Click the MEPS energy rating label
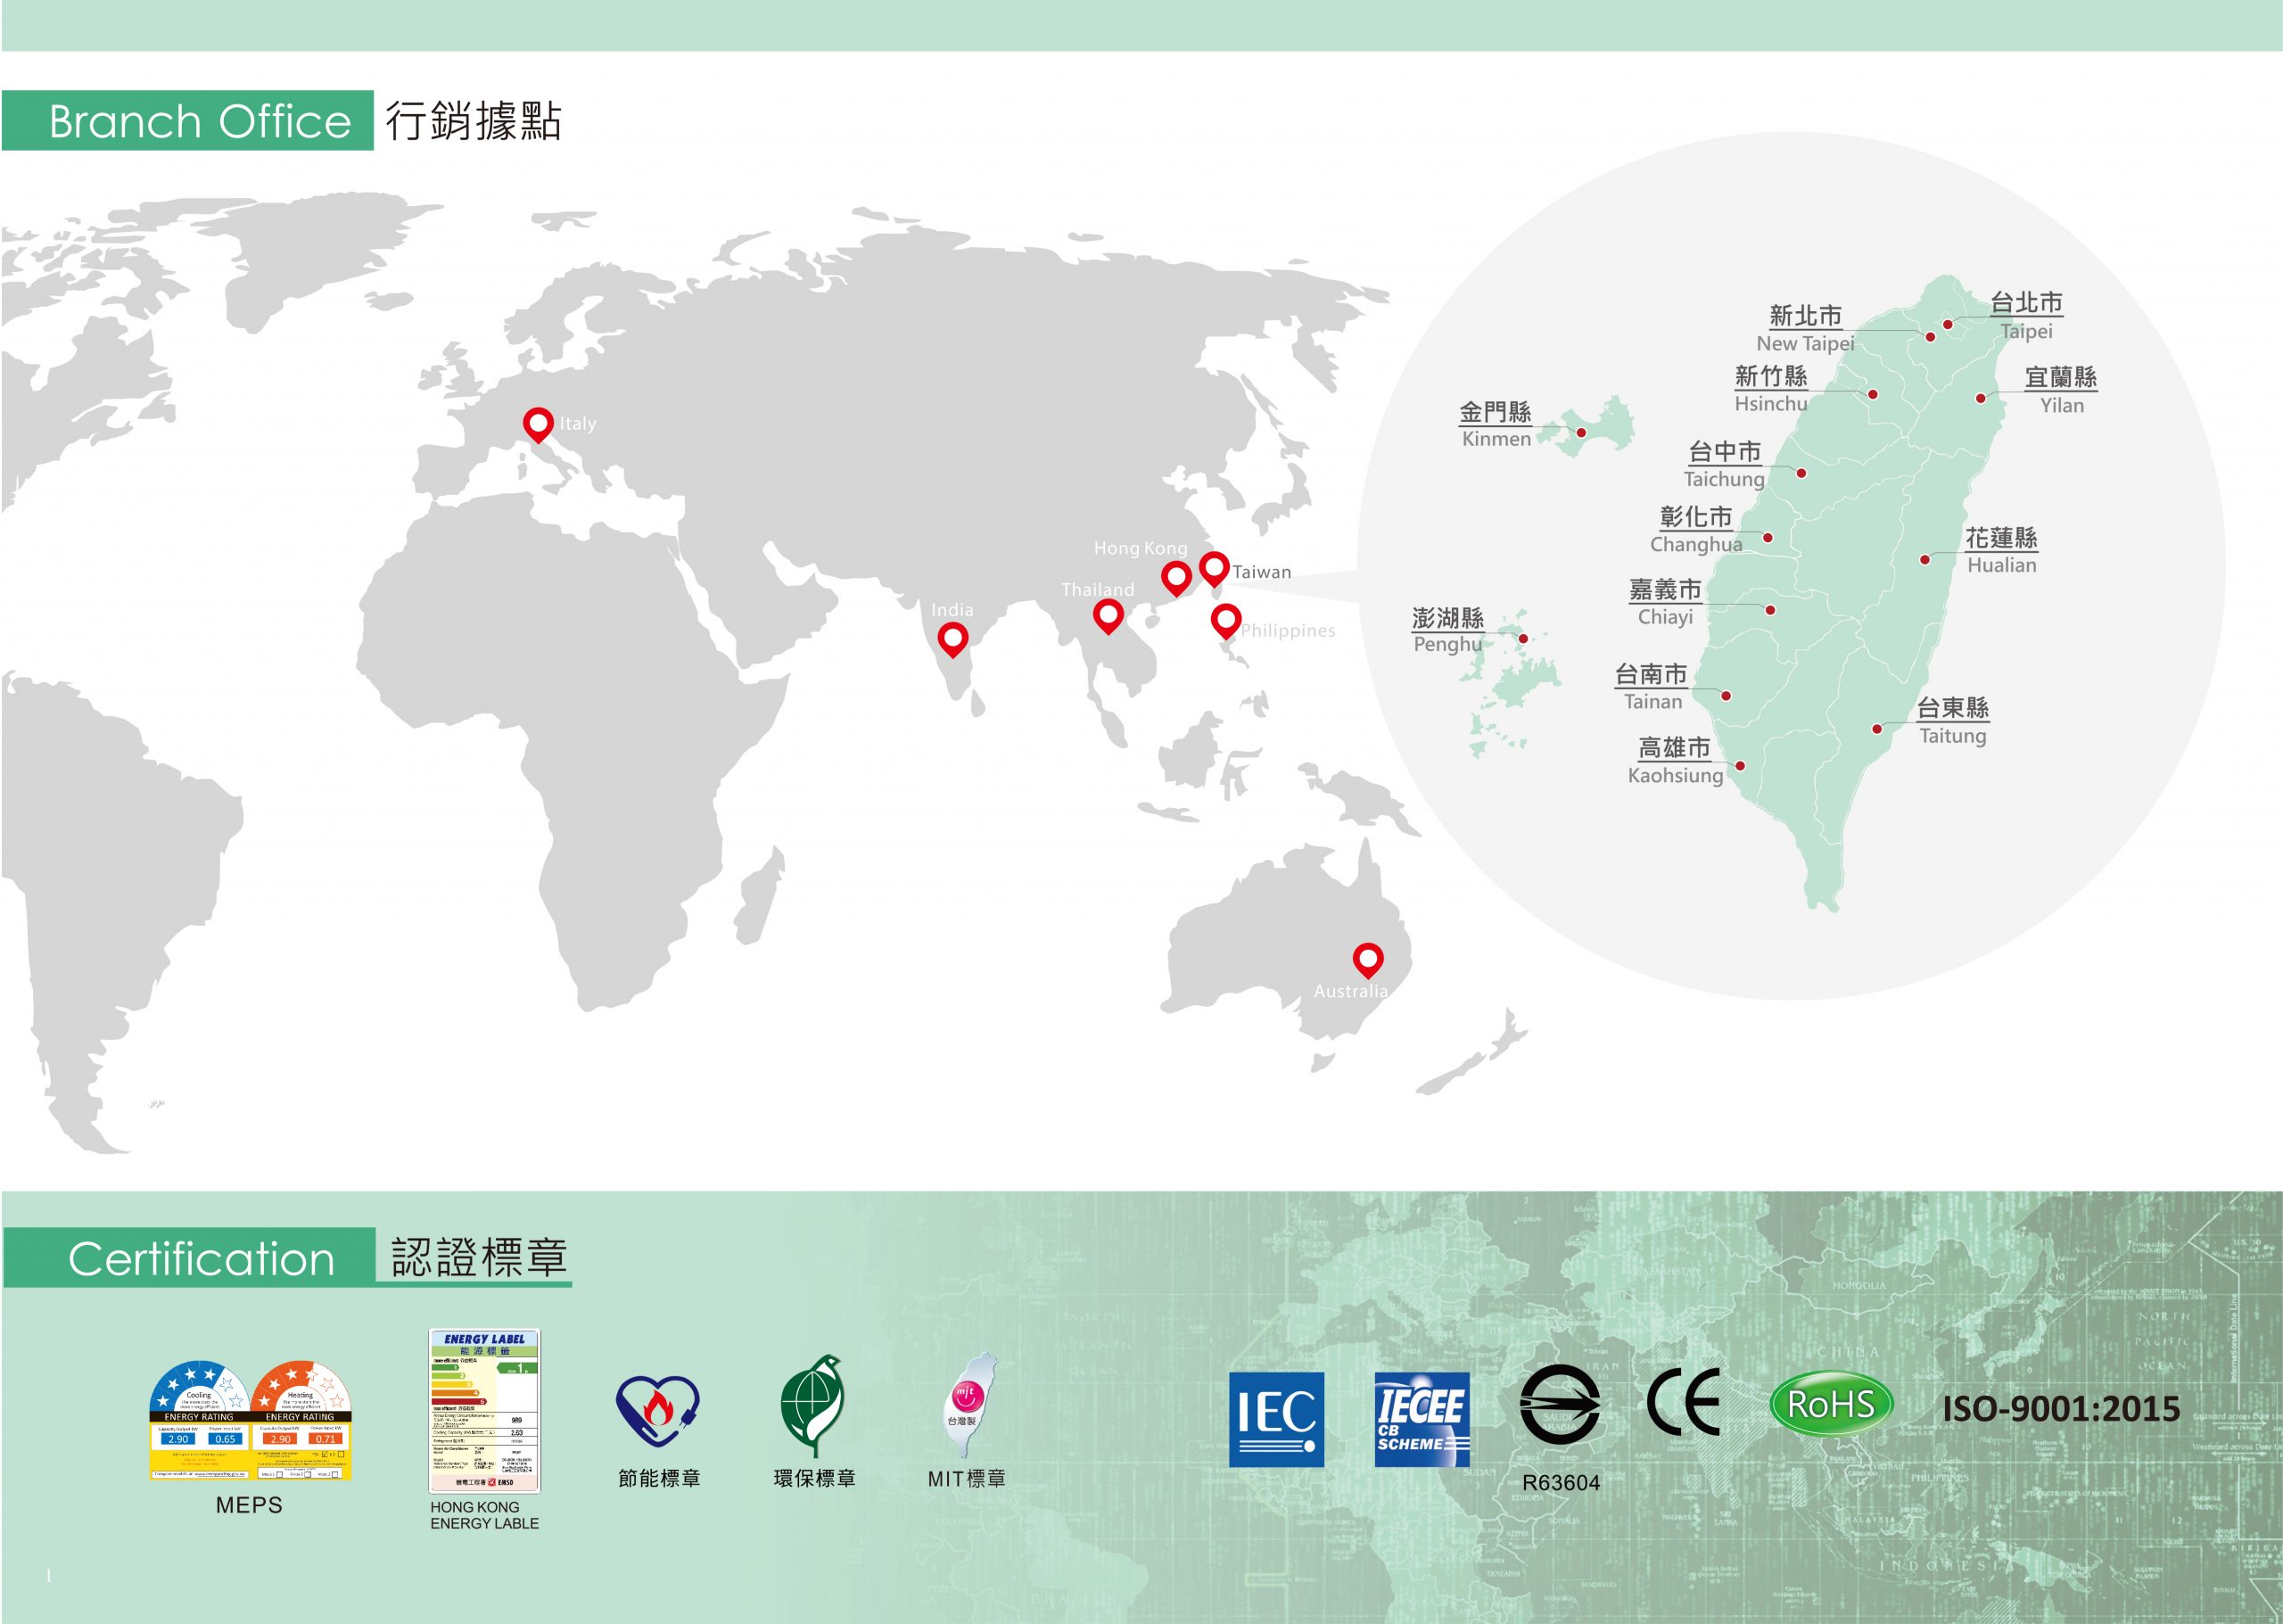Screen dimensions: 2283x1624 point(250,1421)
